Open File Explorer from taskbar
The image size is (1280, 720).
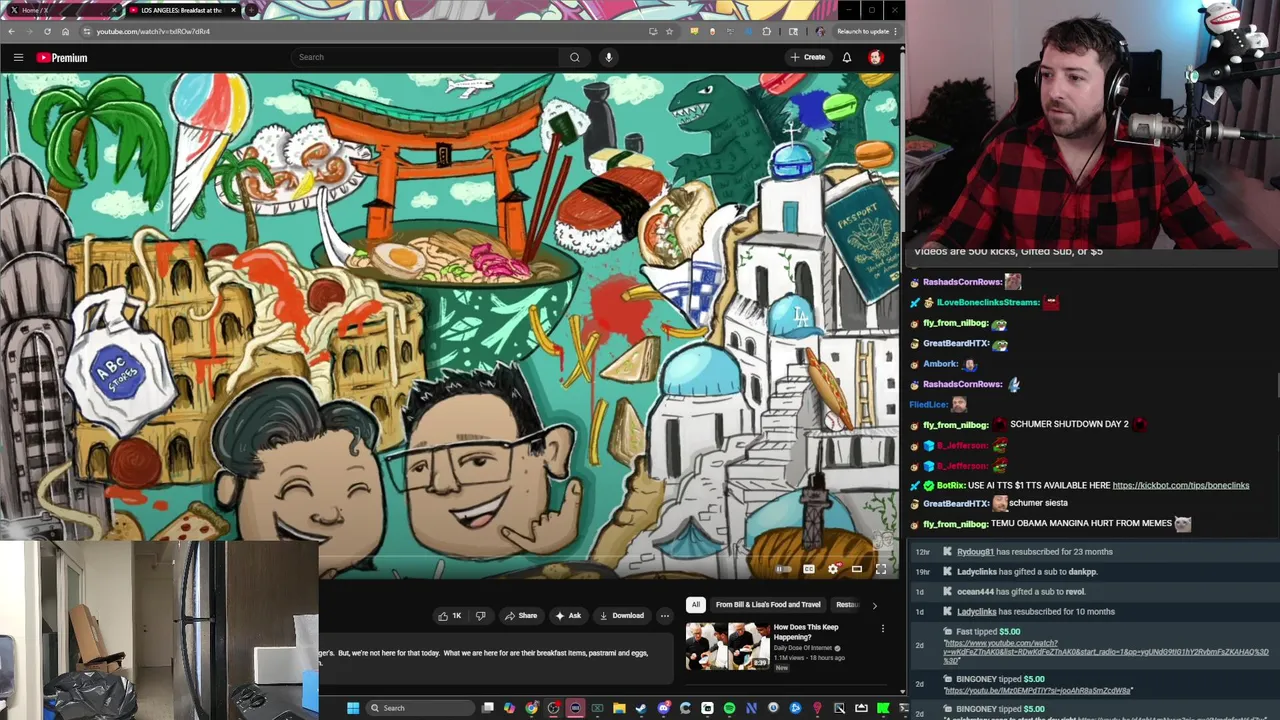click(619, 708)
